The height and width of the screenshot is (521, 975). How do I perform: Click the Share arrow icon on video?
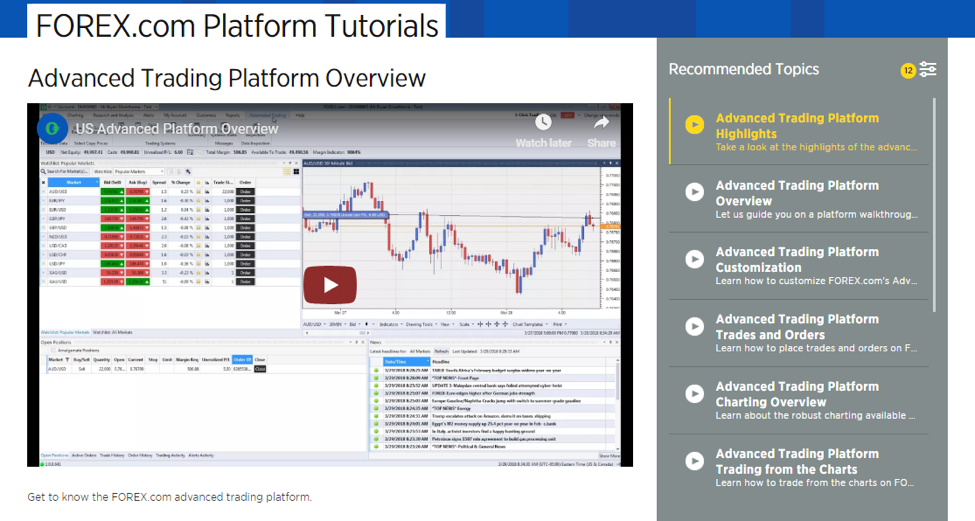click(601, 123)
